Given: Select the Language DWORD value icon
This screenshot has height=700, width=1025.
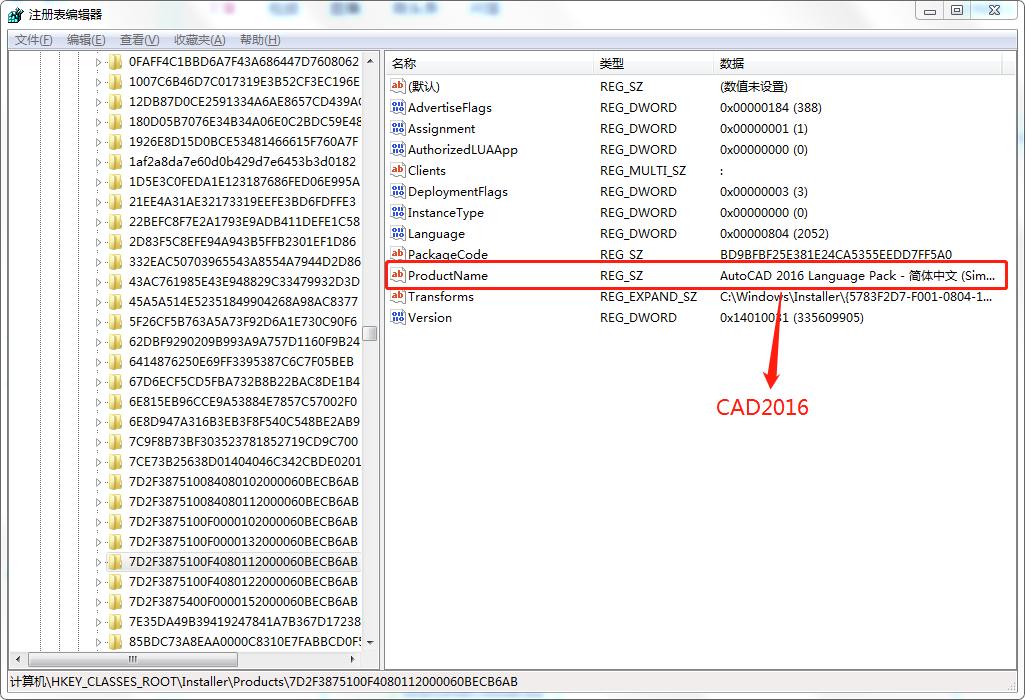Looking at the screenshot, I should click(x=398, y=233).
